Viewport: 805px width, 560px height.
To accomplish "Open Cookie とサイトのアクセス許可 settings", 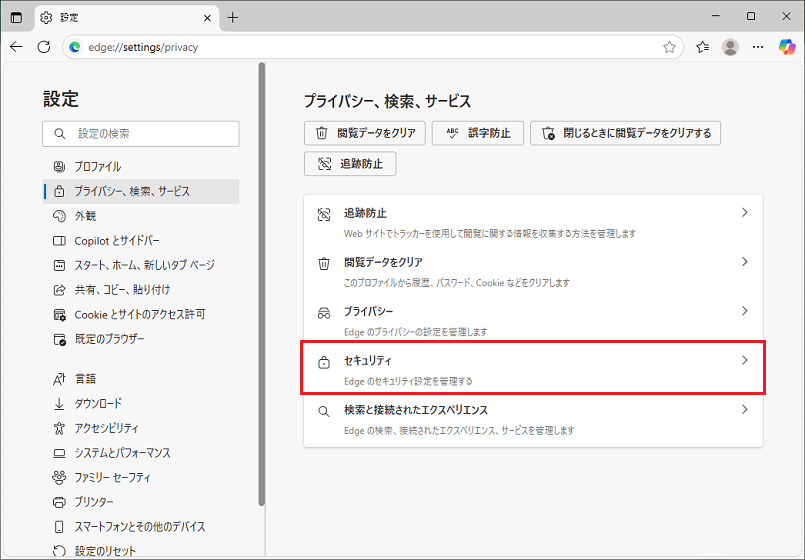I will (x=141, y=315).
